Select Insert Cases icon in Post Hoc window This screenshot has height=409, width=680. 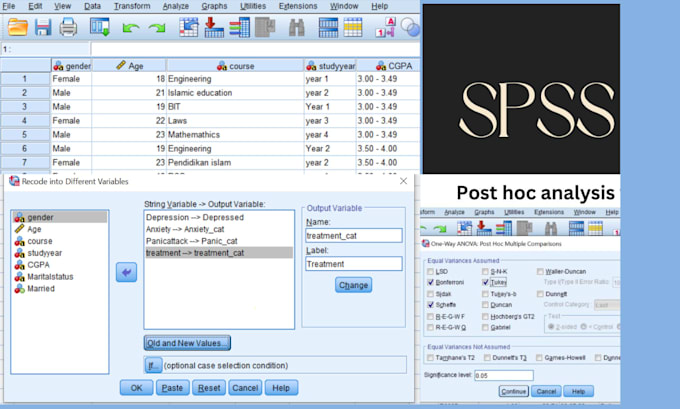click(x=576, y=228)
